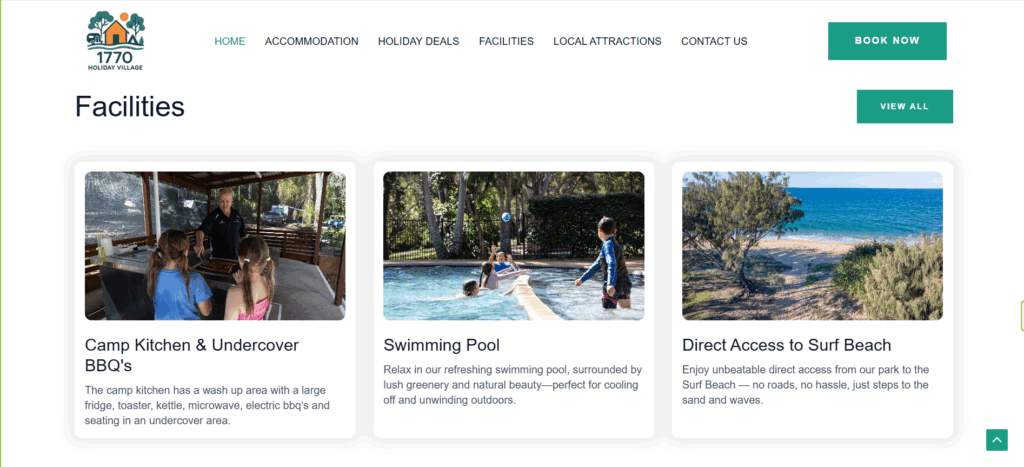The image size is (1024, 467).
Task: Click the Swimming Pool description text
Action: click(x=512, y=385)
